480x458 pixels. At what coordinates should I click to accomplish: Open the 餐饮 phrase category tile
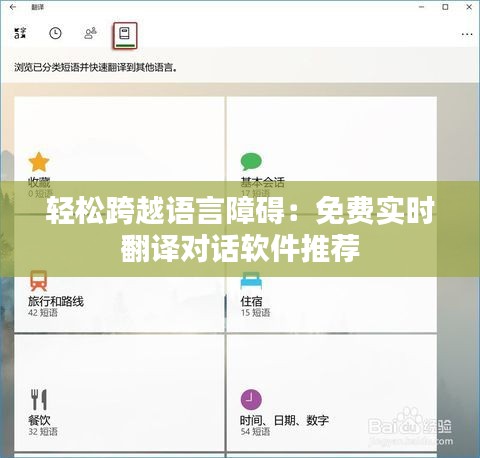click(x=119, y=393)
